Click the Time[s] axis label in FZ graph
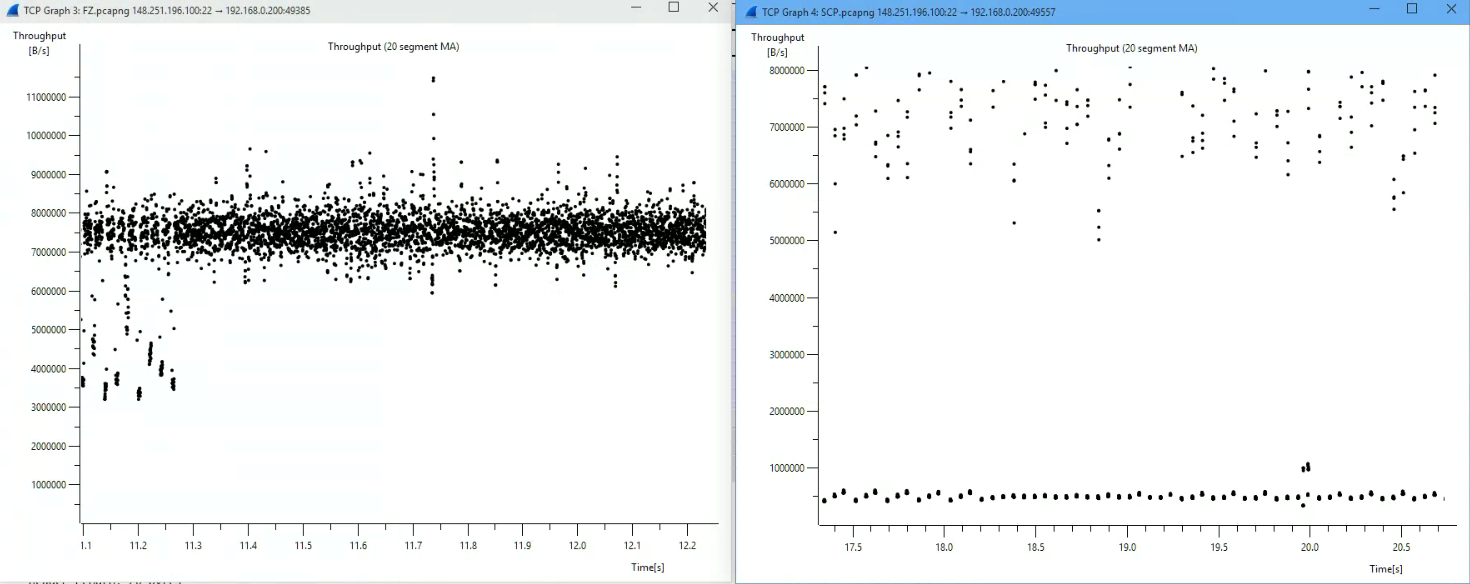Image resolution: width=1470 pixels, height=584 pixels. click(x=649, y=567)
